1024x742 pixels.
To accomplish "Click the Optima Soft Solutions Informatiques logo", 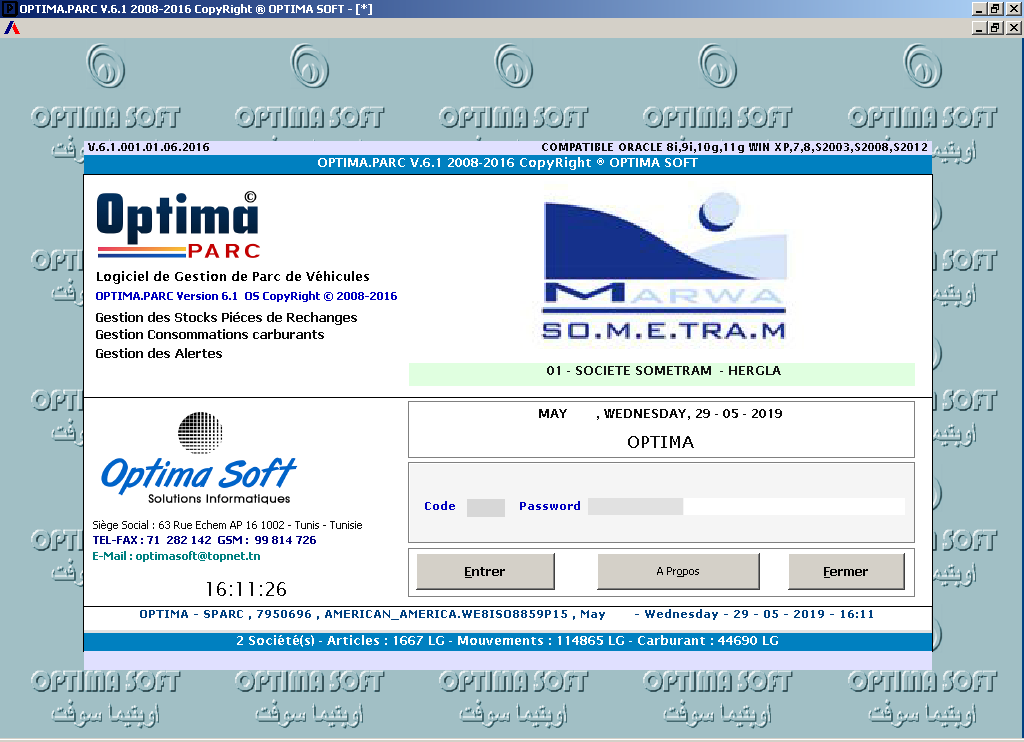I will (199, 459).
